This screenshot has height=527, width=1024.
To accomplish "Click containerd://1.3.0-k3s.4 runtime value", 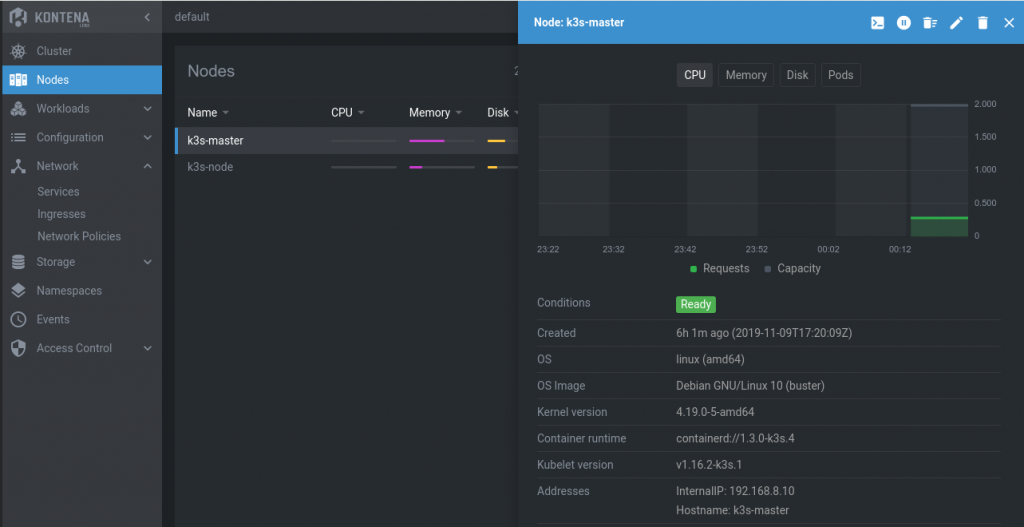I will coord(735,438).
